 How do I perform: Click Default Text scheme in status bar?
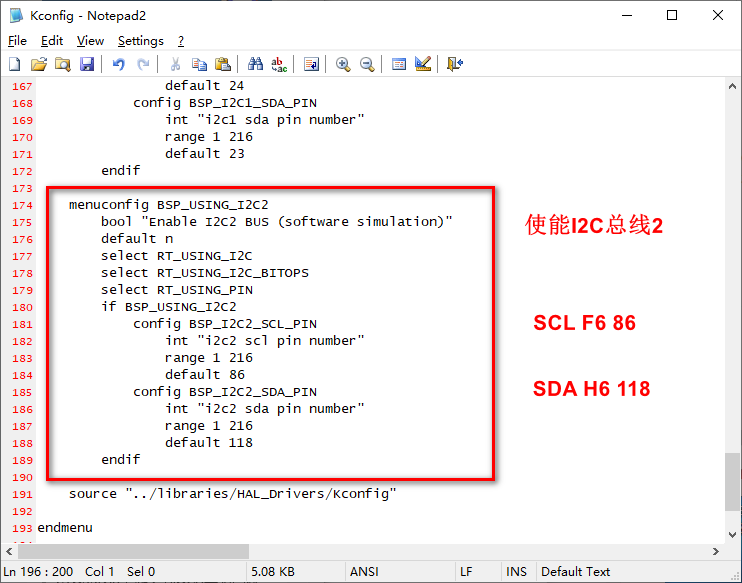575,572
